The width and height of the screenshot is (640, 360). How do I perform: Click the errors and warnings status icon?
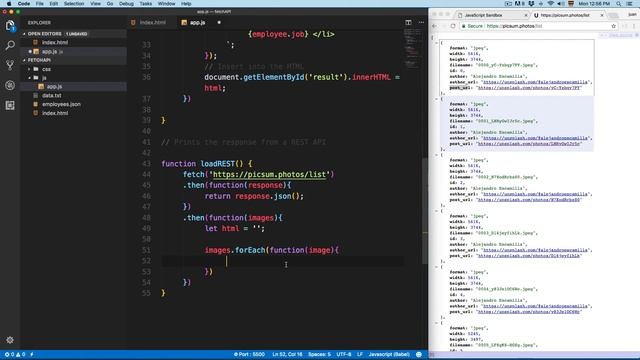[15, 354]
